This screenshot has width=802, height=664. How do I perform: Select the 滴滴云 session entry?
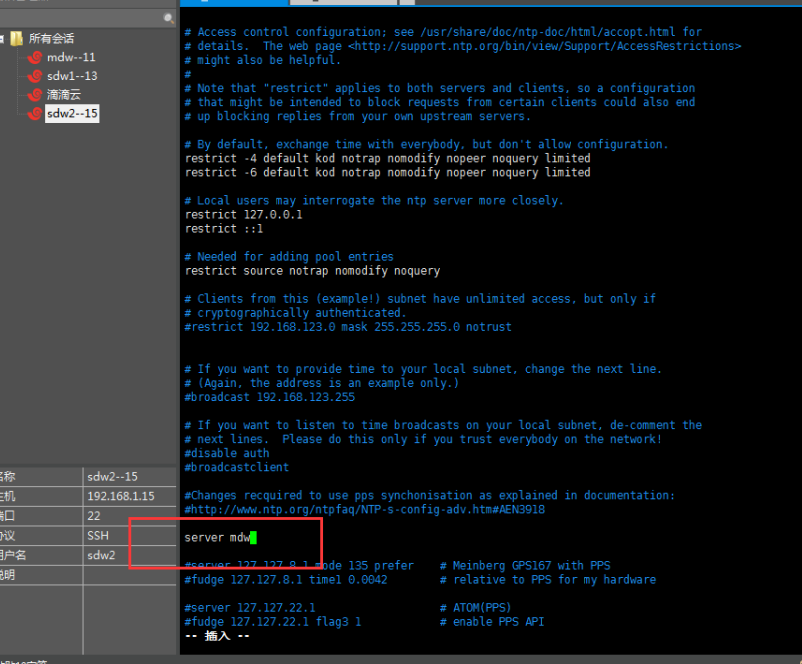tap(64, 95)
